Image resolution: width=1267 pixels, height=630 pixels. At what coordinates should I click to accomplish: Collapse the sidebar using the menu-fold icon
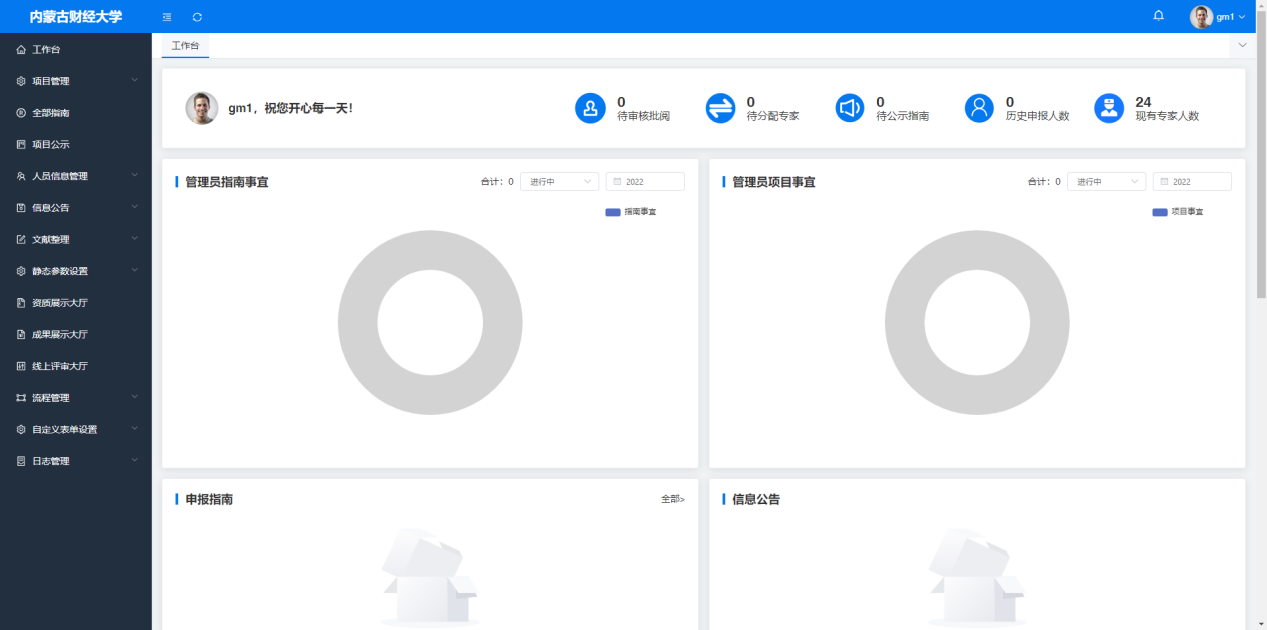pos(167,17)
